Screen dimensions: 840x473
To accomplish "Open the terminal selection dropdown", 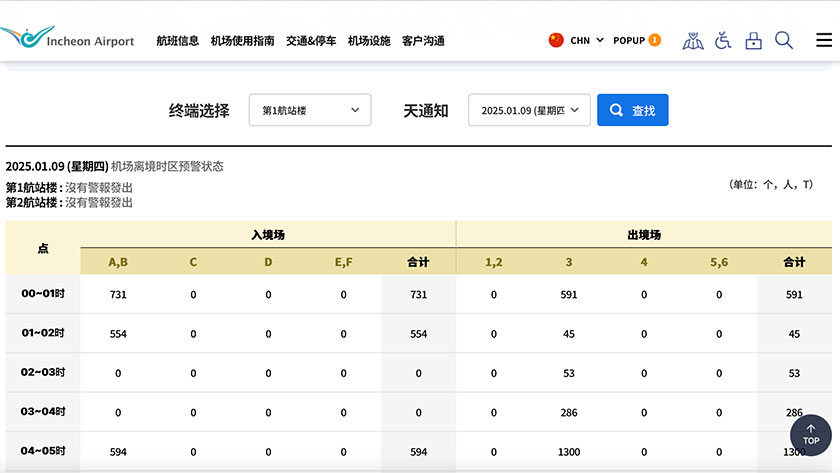I will tap(310, 110).
